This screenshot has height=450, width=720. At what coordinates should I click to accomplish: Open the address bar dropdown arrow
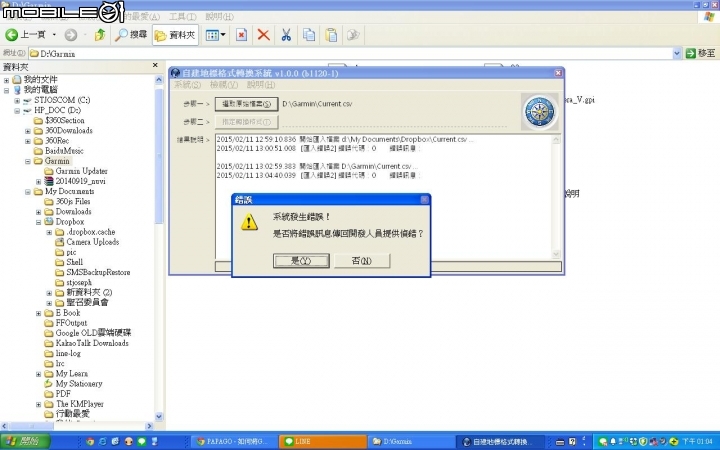click(677, 54)
